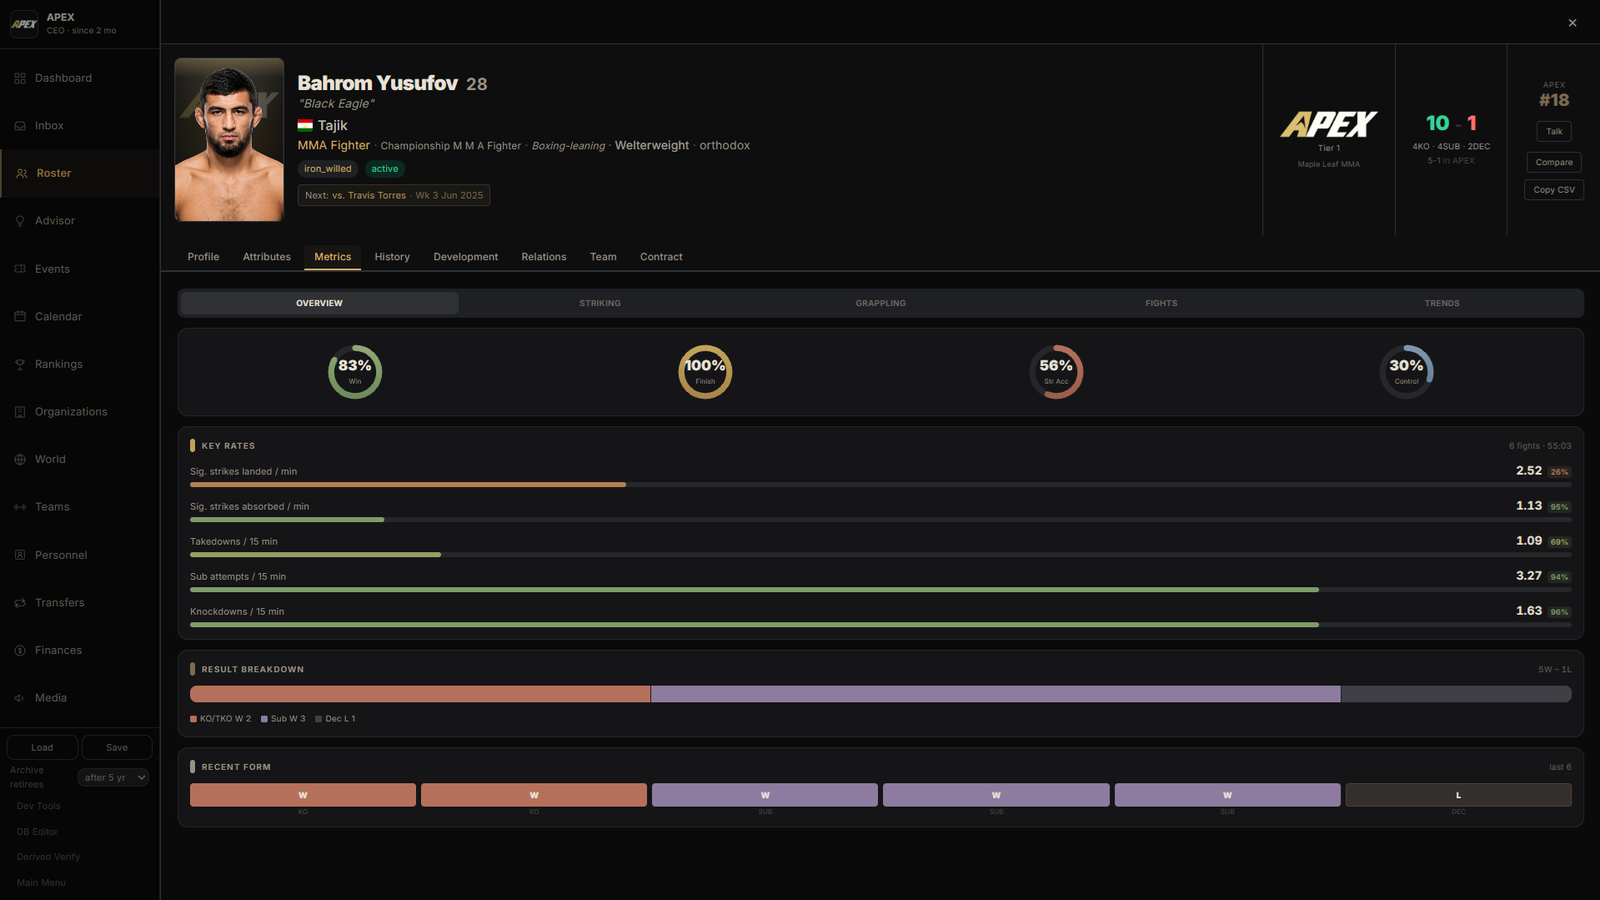Click the Compare button
The image size is (1600, 900).
pyautogui.click(x=1554, y=162)
